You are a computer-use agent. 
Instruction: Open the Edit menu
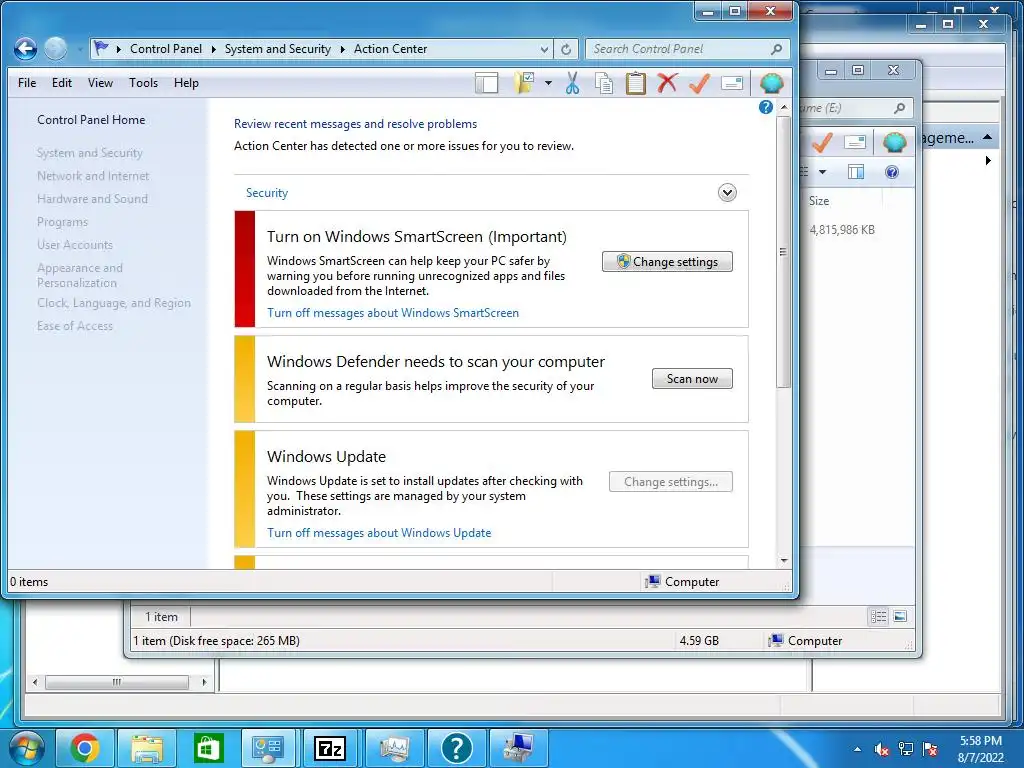pos(62,83)
